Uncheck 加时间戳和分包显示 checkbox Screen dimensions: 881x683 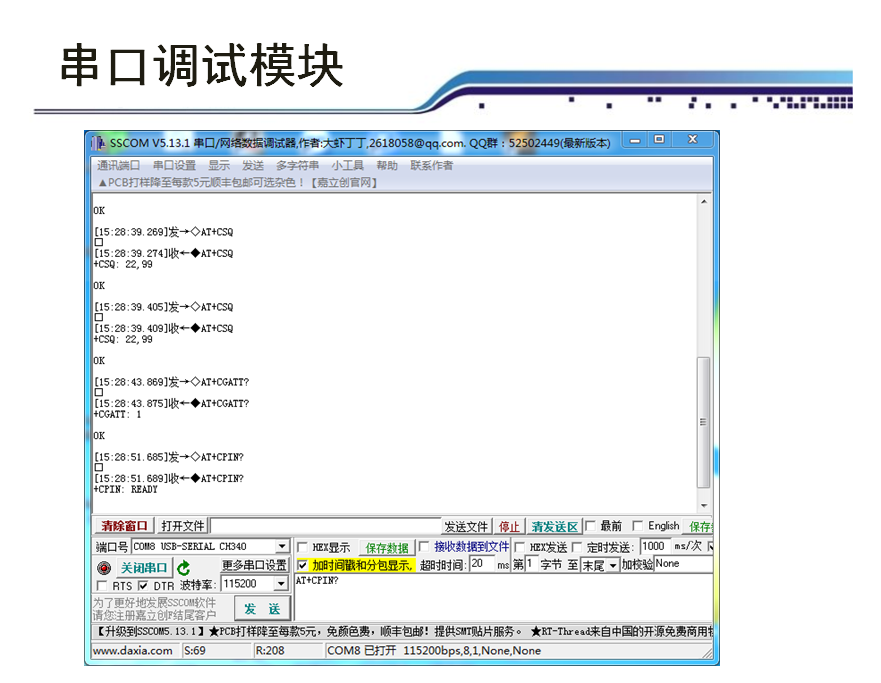[x=302, y=565]
